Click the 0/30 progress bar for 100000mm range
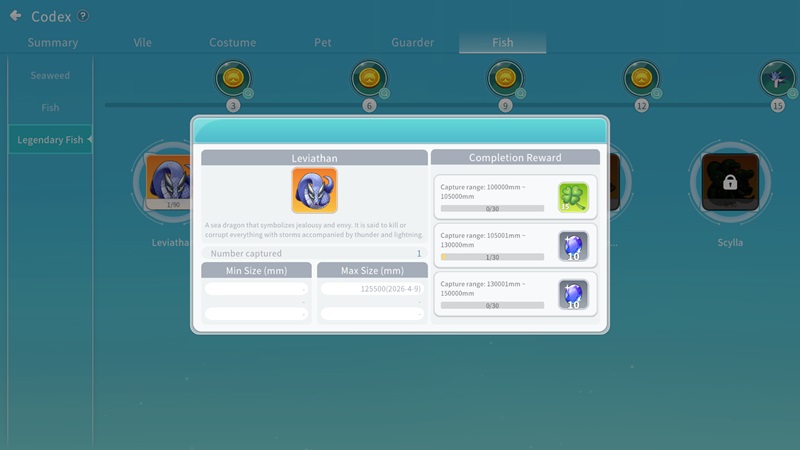Image resolution: width=800 pixels, height=450 pixels. 492,209
